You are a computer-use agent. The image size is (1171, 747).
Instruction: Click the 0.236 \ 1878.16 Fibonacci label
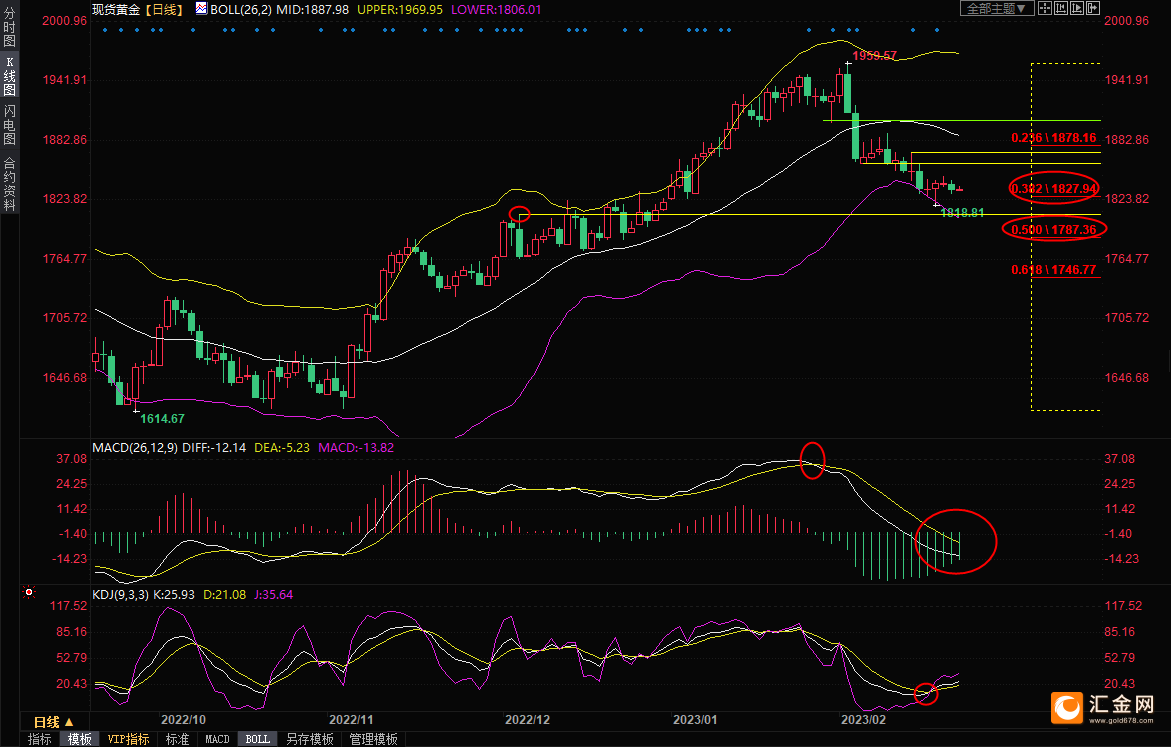point(1054,137)
